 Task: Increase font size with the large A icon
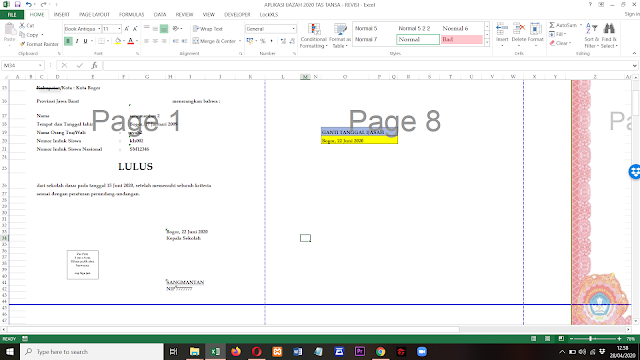(127, 29)
